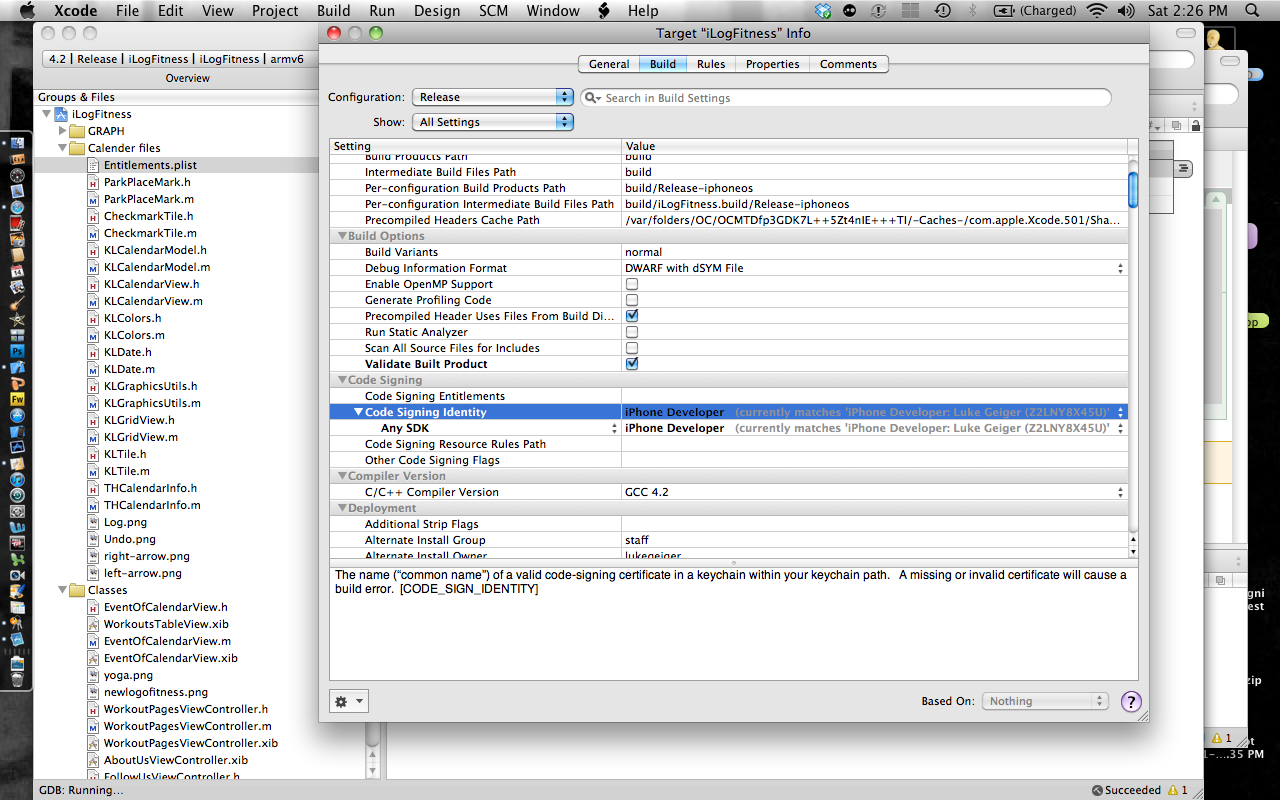The height and width of the screenshot is (800, 1280).
Task: Open Finder from the Dock
Action: 17,143
